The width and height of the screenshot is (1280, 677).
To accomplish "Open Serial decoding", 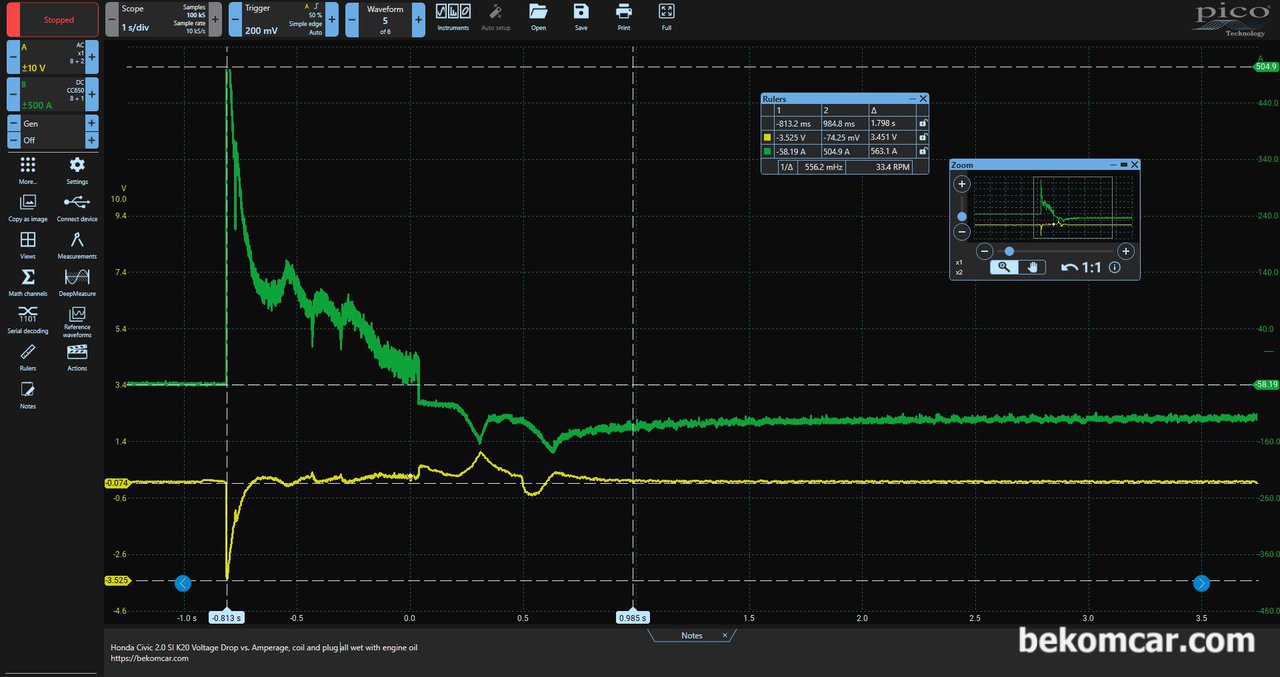I will pos(28,319).
